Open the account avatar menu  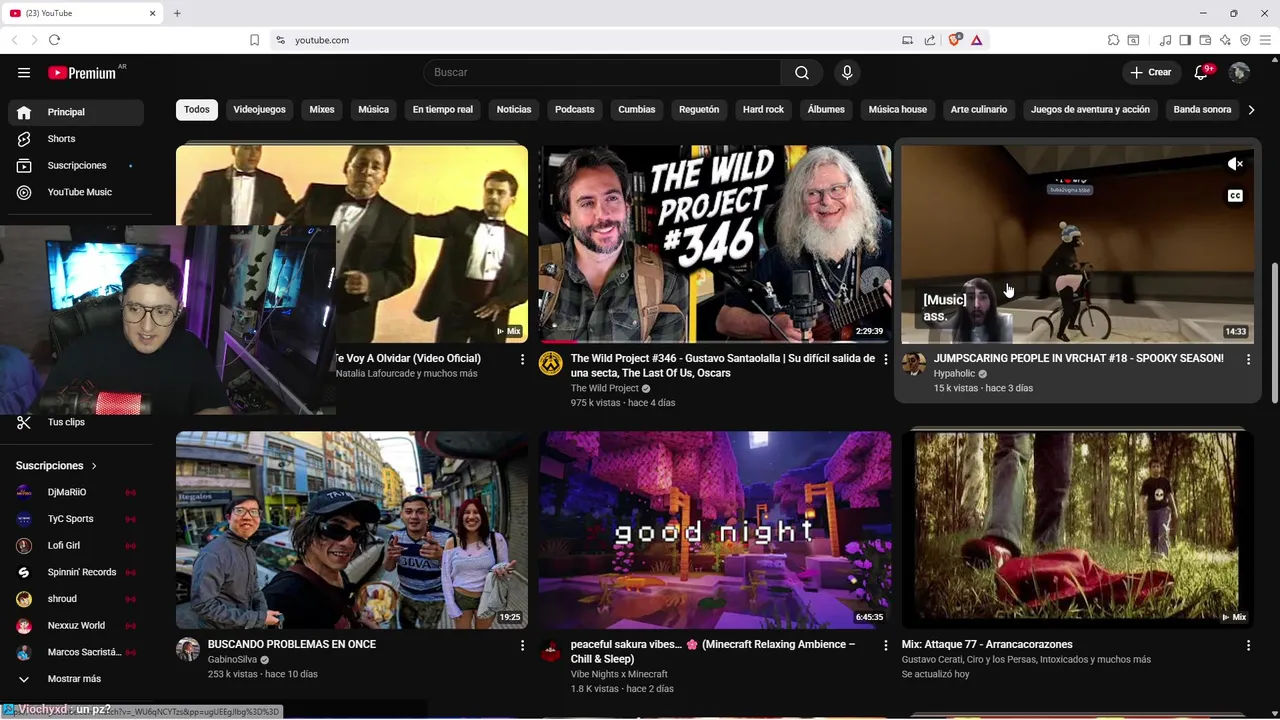point(1239,72)
